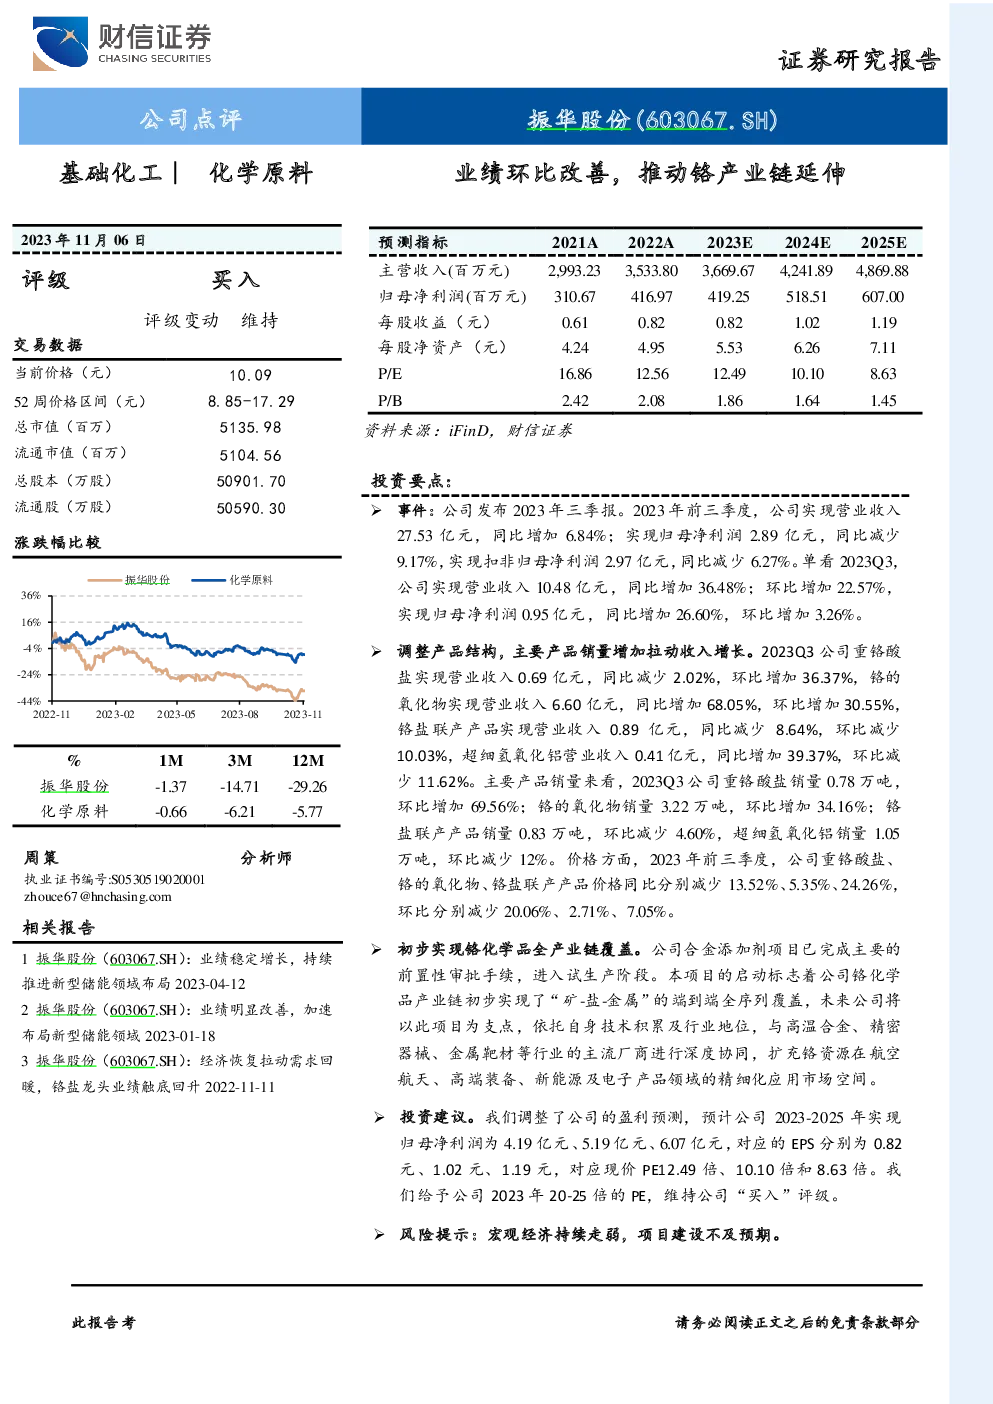Click arrow bullet before 初步实现铬化学品 paragraph
The height and width of the screenshot is (1404, 993).
pyautogui.click(x=376, y=950)
